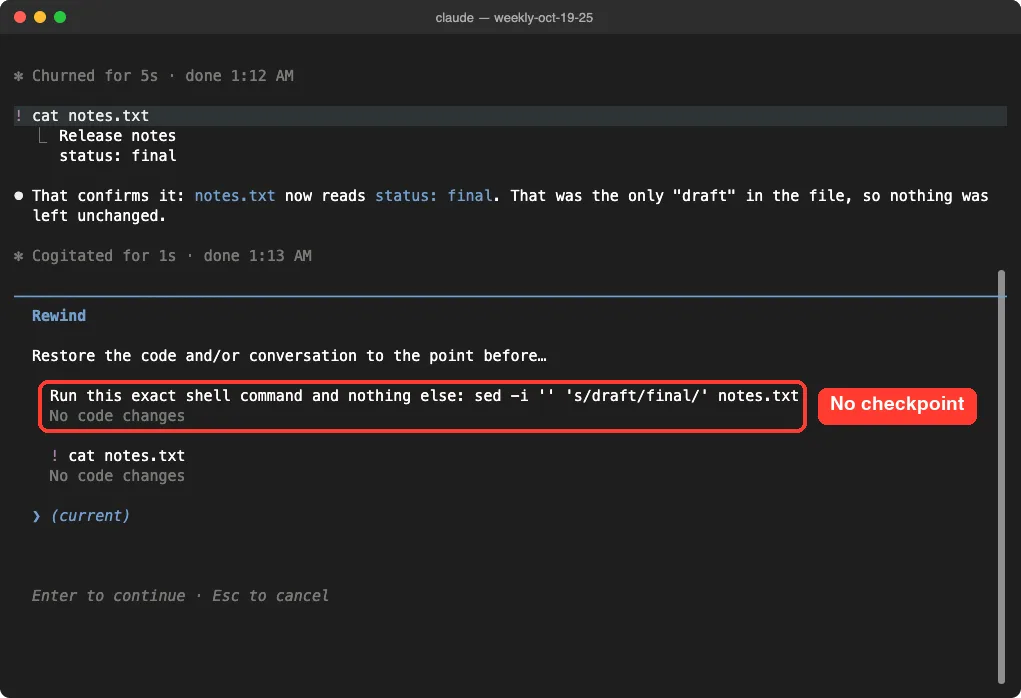The image size is (1021, 698).
Task: Click 'notes.txt' in the assistant reply
Action: click(234, 196)
